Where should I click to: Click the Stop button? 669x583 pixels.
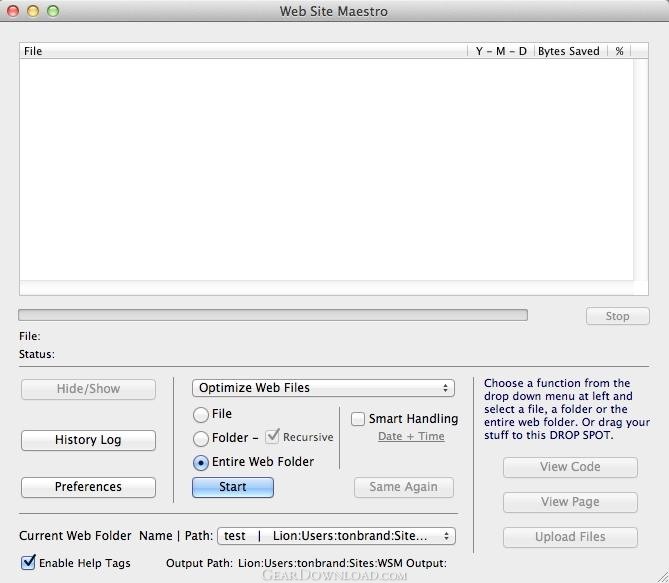pyautogui.click(x=617, y=316)
